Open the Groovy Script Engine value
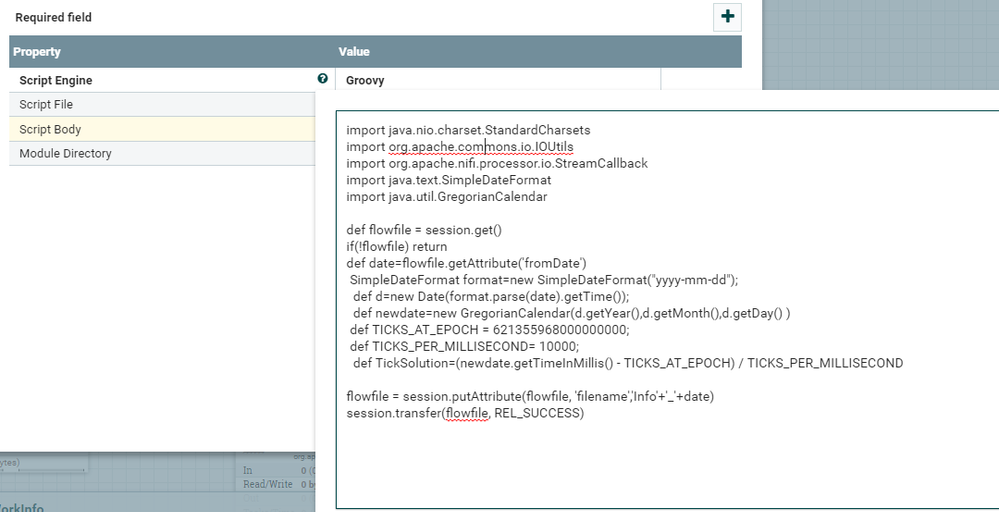Viewport: 999px width, 512px height. click(x=365, y=80)
